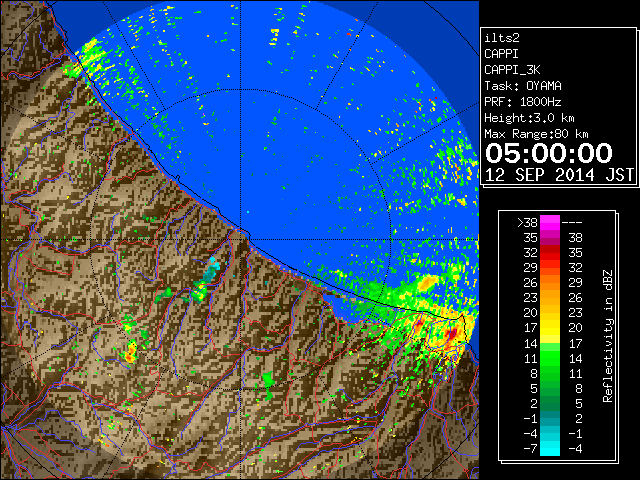
Task: Click the 'Task: OYAMA' line
Action: [523, 86]
